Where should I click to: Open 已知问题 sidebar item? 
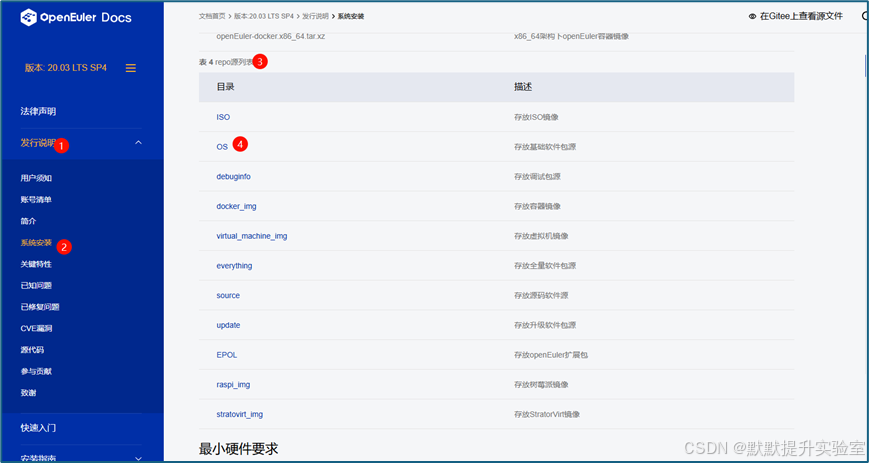point(36,286)
